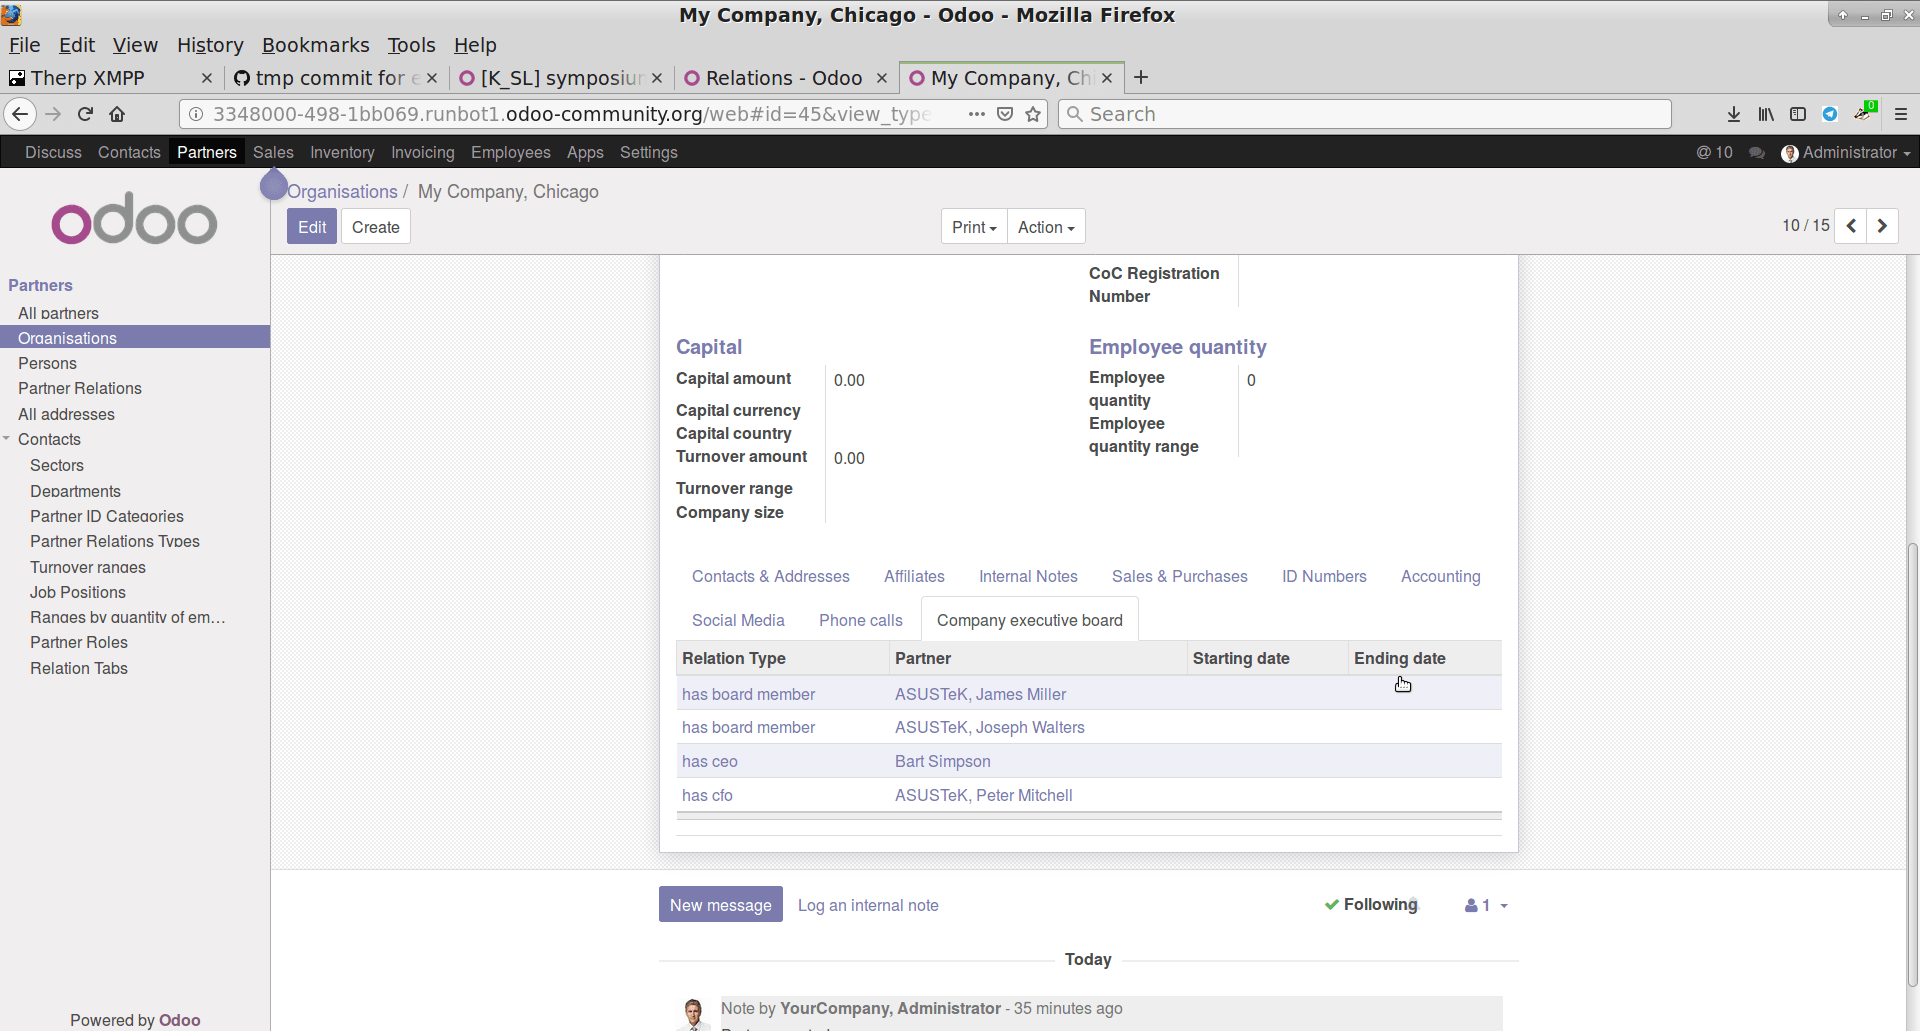This screenshot has height=1031, width=1920.
Task: Open the Internal Notes tab
Action: 1028,576
